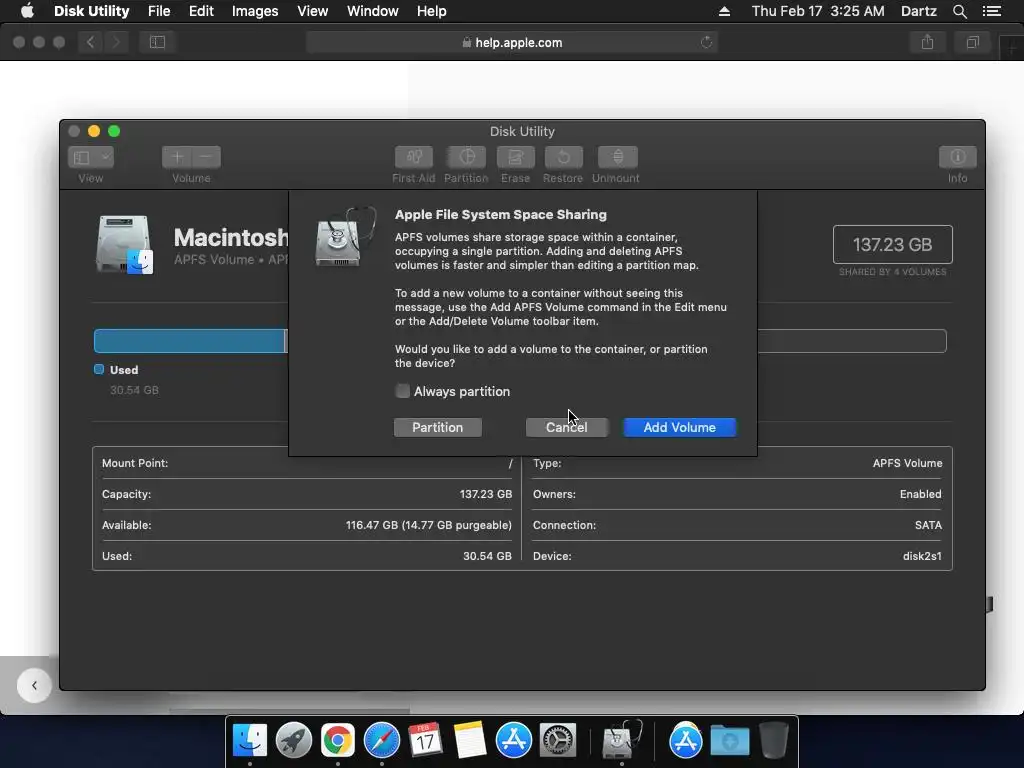
Task: Click the Erase toolbar icon
Action: [x=515, y=157]
